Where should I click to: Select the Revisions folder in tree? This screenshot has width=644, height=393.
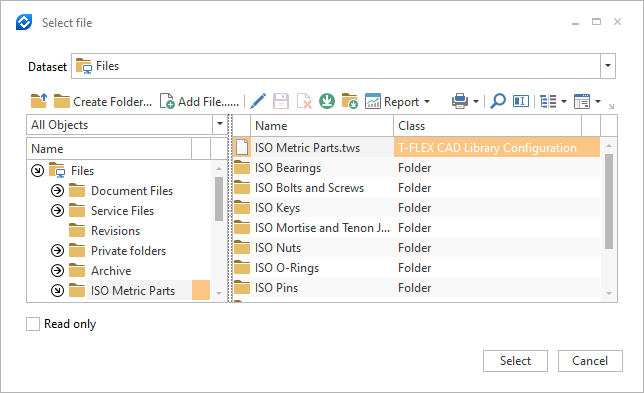coord(115,231)
